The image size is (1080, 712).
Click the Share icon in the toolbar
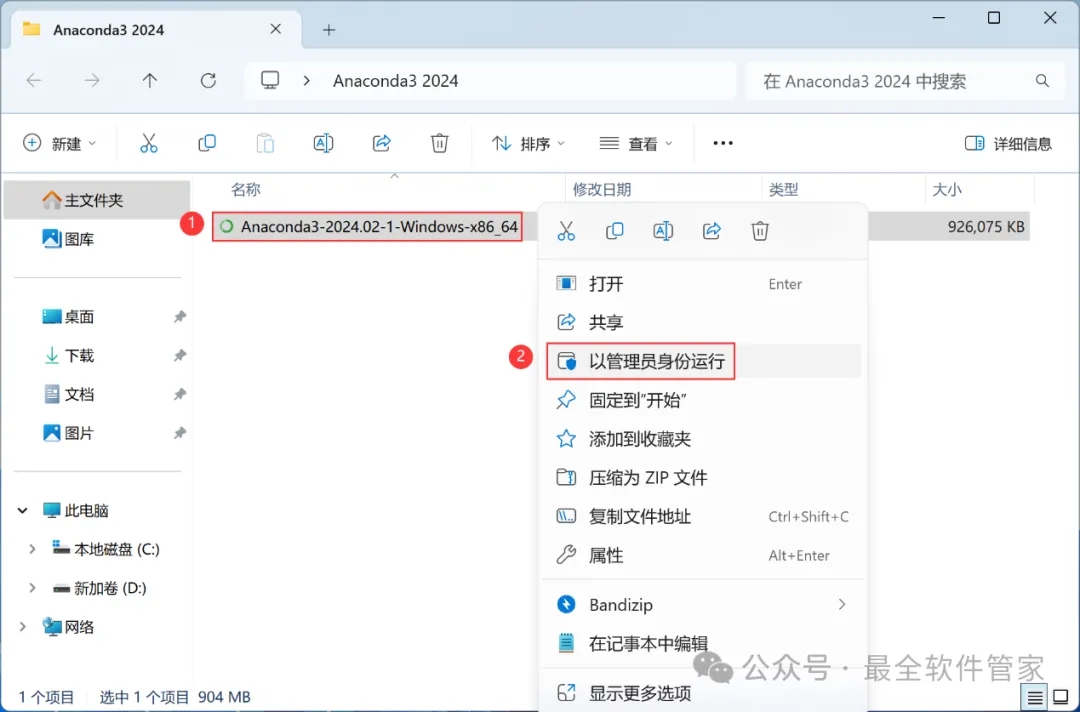tap(382, 143)
